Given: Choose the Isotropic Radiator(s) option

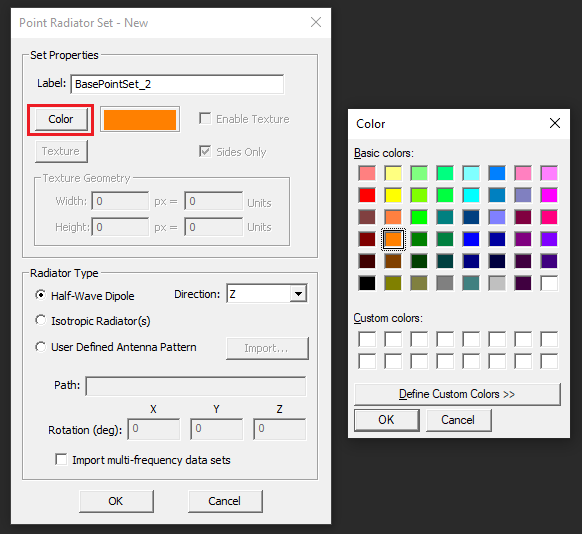Looking at the screenshot, I should [x=40, y=321].
